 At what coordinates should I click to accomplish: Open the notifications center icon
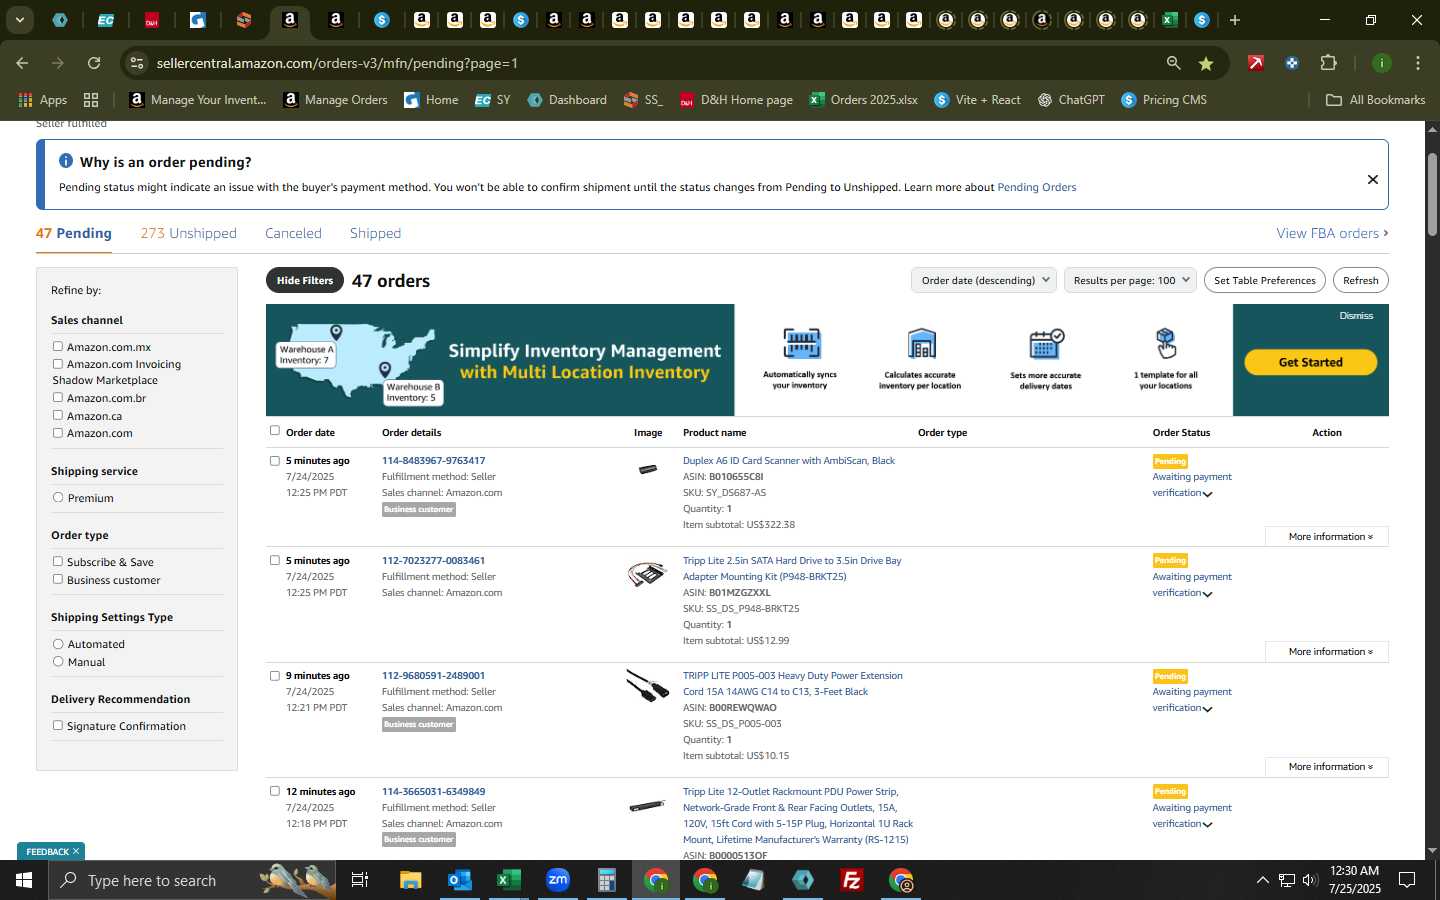(x=1407, y=880)
